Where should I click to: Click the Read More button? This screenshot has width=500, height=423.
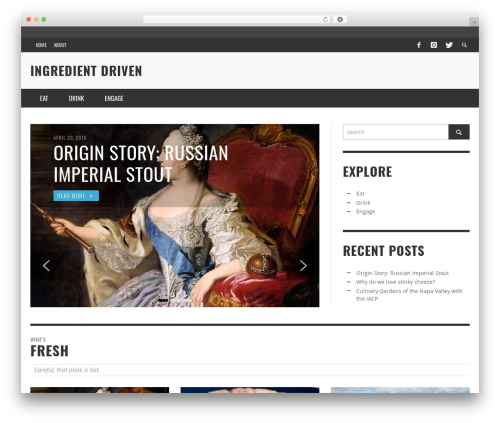coord(76,196)
